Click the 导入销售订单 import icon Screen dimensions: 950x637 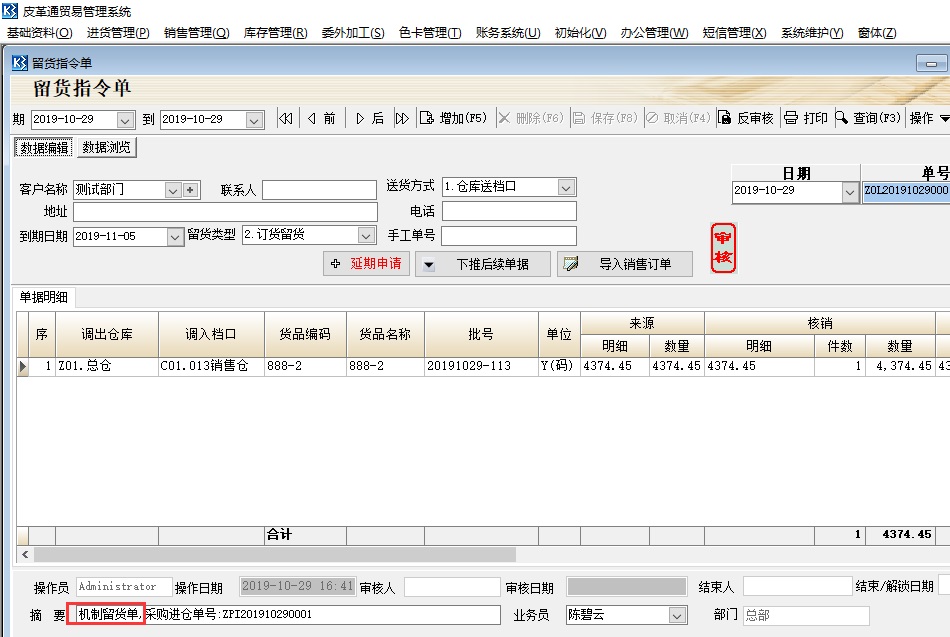[x=570, y=263]
